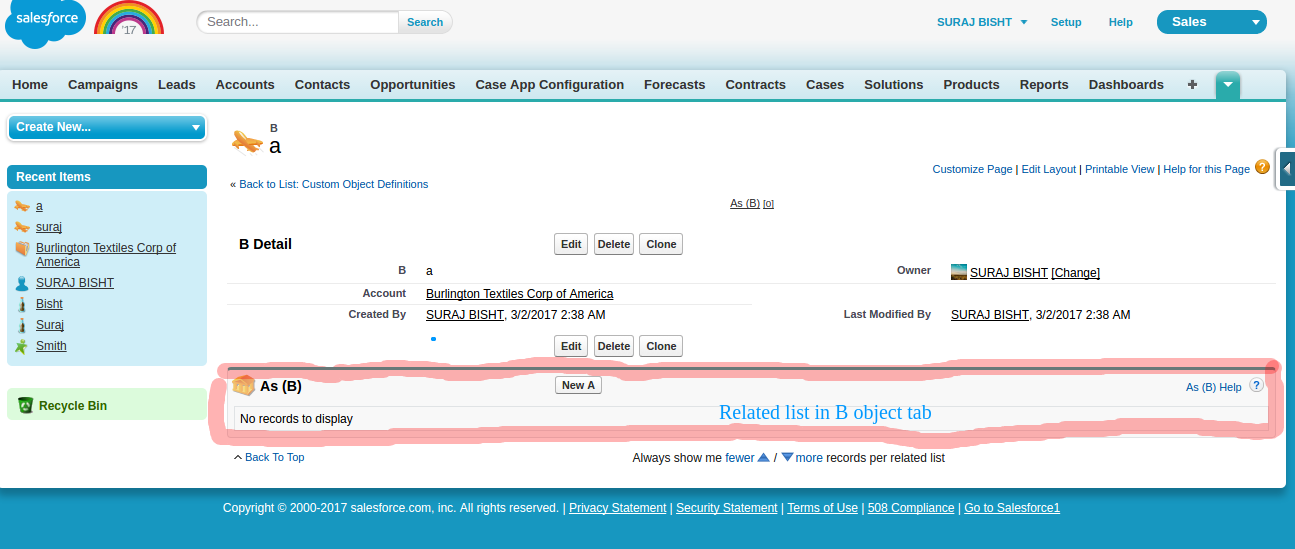Click the Smith lead icon in Recent Items
1295x549 pixels.
(22, 346)
